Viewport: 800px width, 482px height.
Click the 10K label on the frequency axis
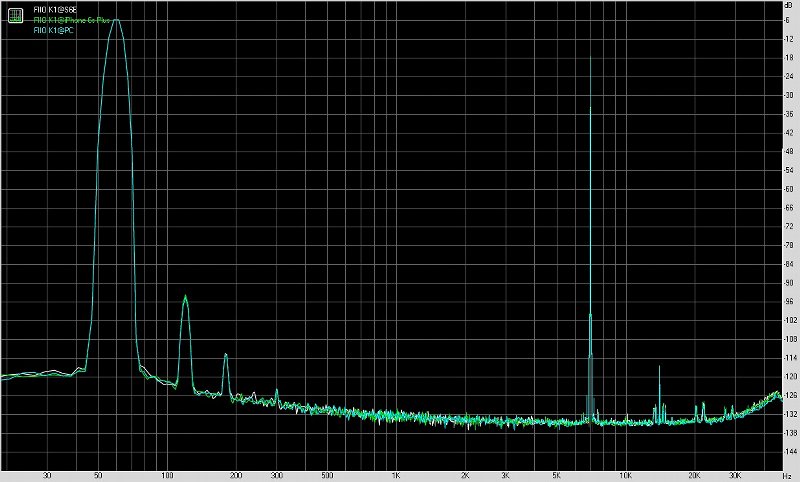point(626,475)
